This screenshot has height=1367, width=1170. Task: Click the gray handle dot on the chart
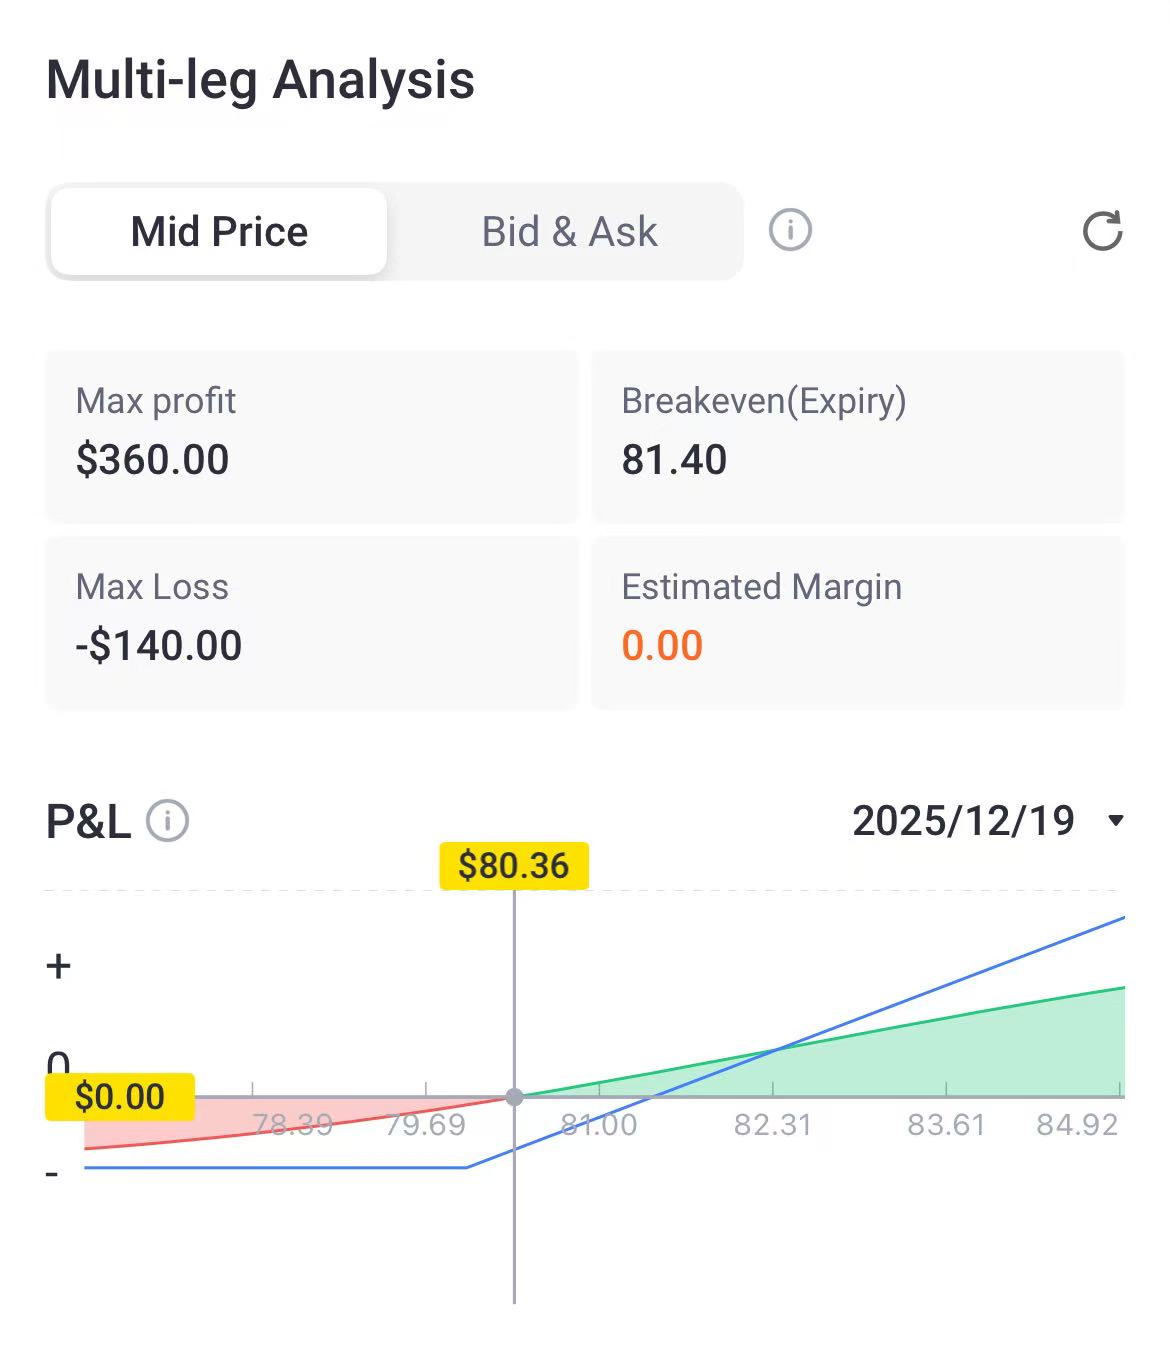pyautogui.click(x=514, y=1097)
